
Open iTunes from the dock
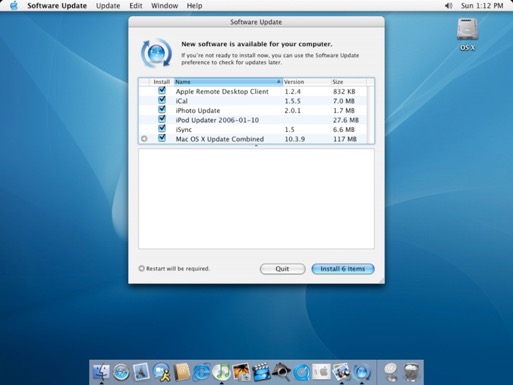coord(221,372)
